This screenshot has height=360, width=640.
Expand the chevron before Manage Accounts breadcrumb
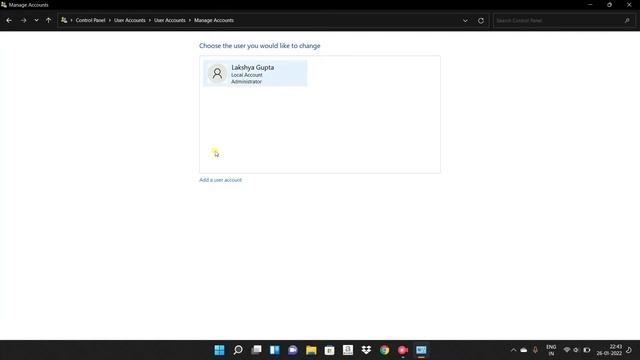190,20
